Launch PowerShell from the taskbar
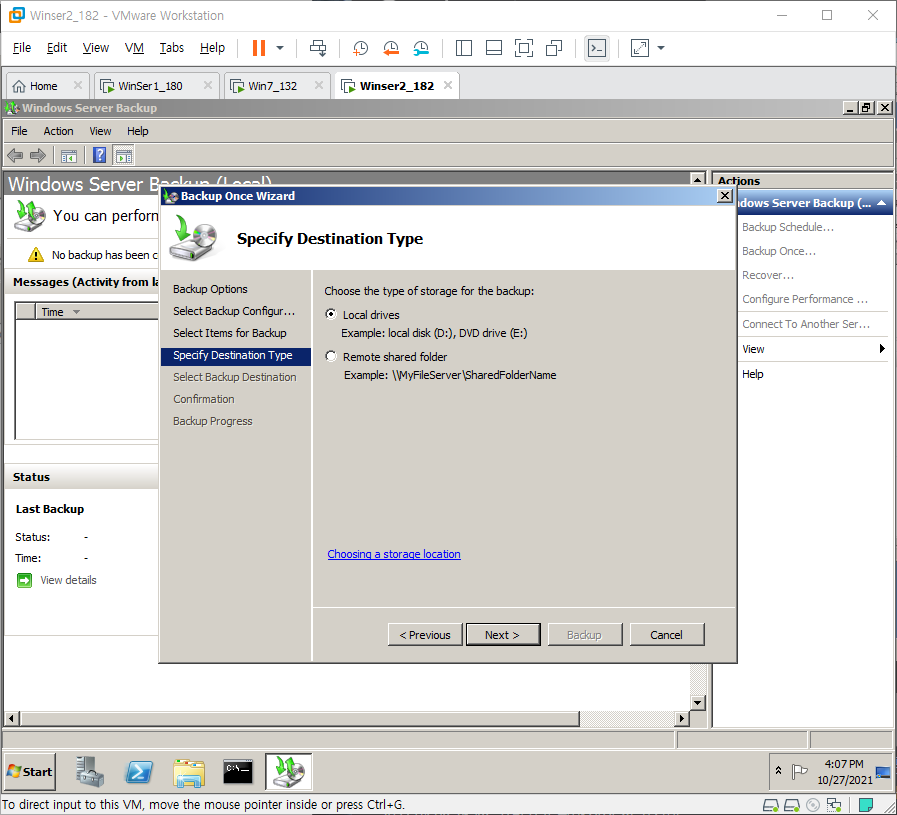The image size is (897, 815). click(139, 772)
